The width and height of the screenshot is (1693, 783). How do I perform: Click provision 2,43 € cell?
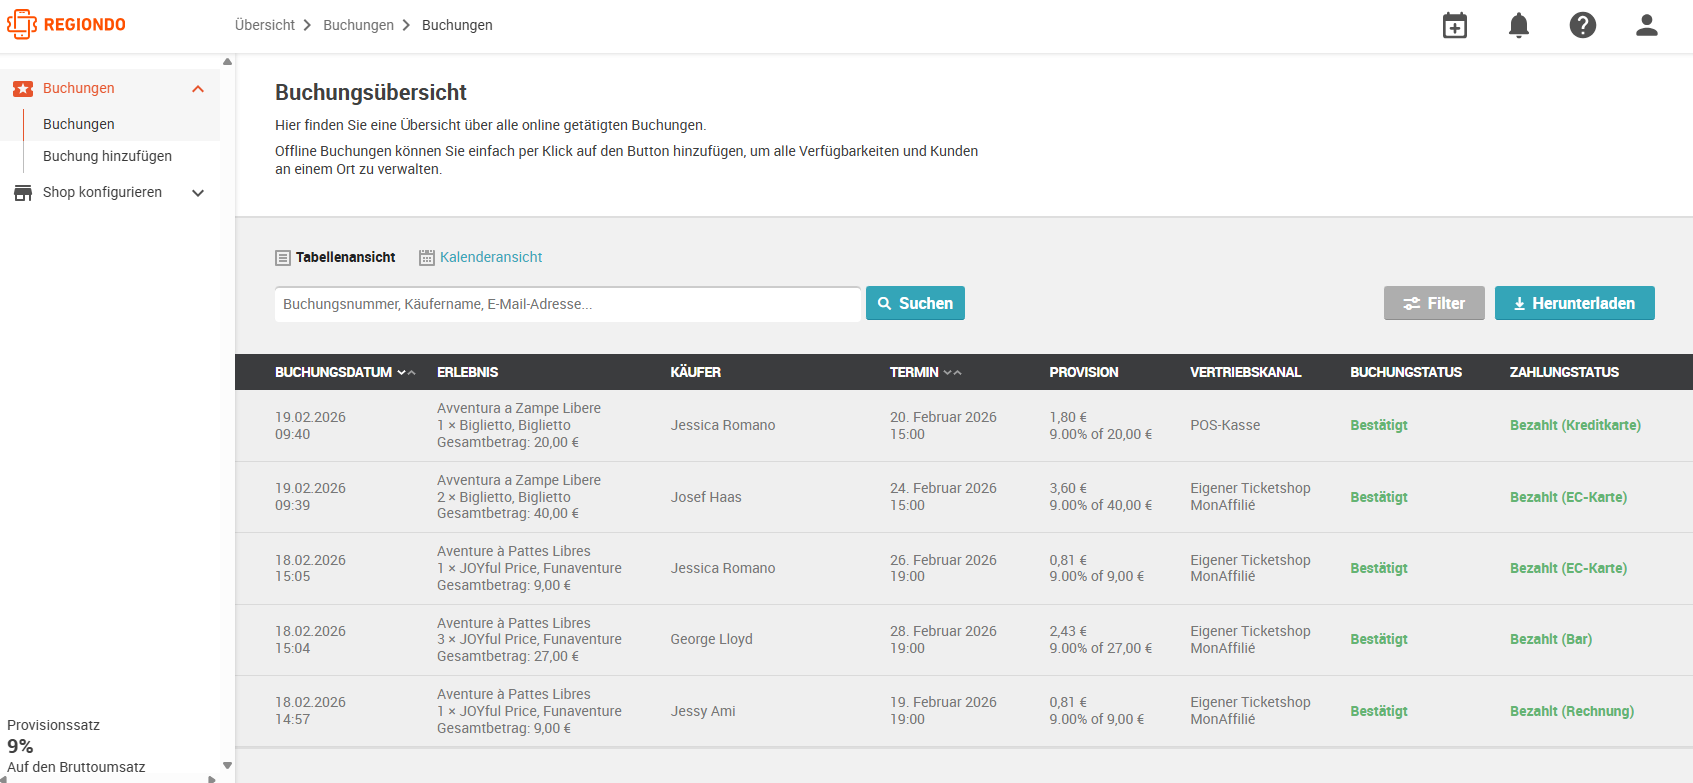point(1100,640)
